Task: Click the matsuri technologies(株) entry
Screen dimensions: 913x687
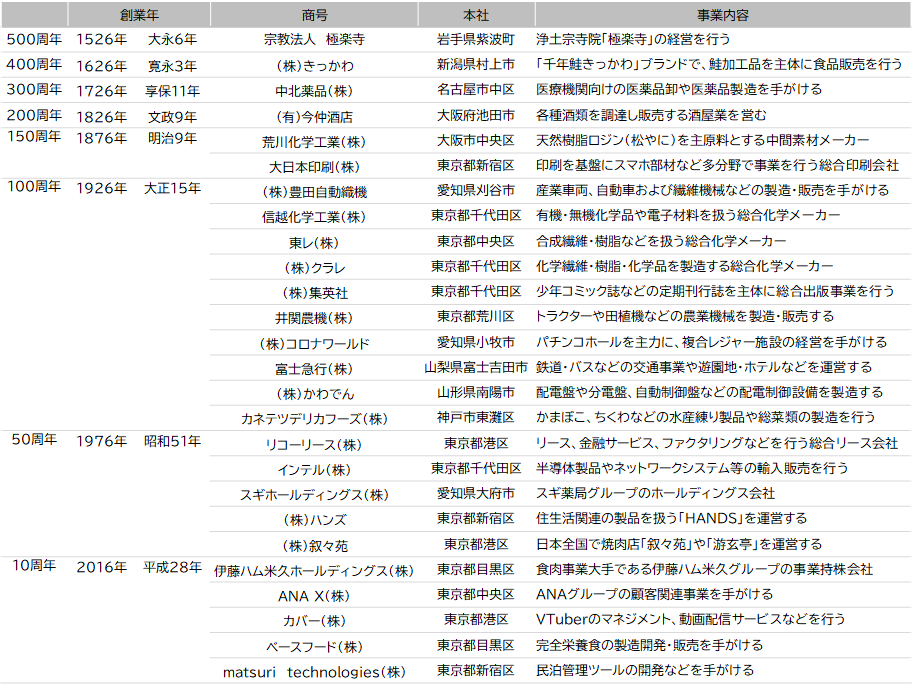Action: 314,672
